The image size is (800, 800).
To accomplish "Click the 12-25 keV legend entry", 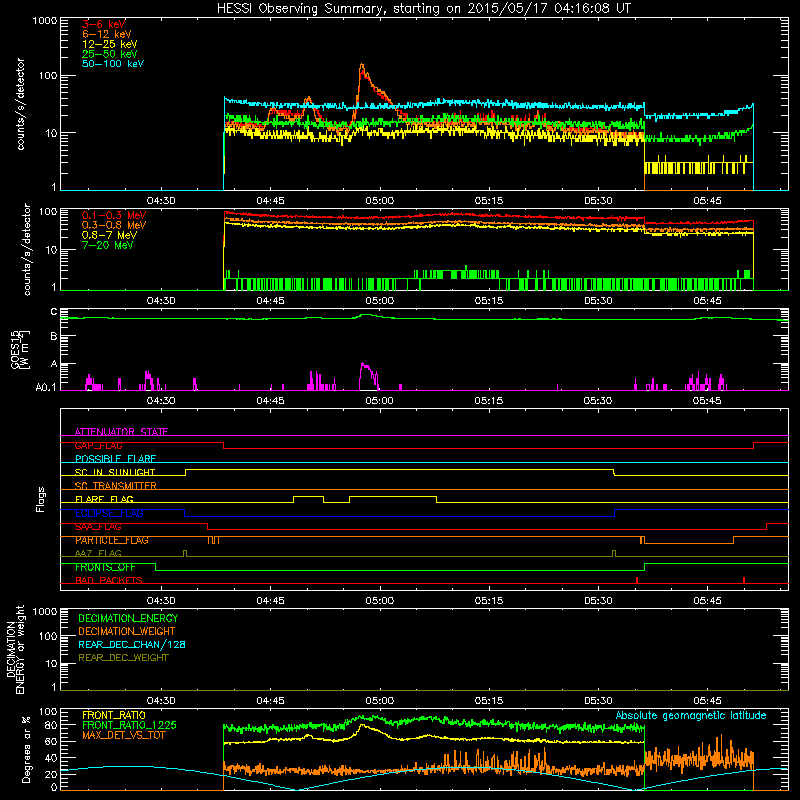I will (109, 44).
